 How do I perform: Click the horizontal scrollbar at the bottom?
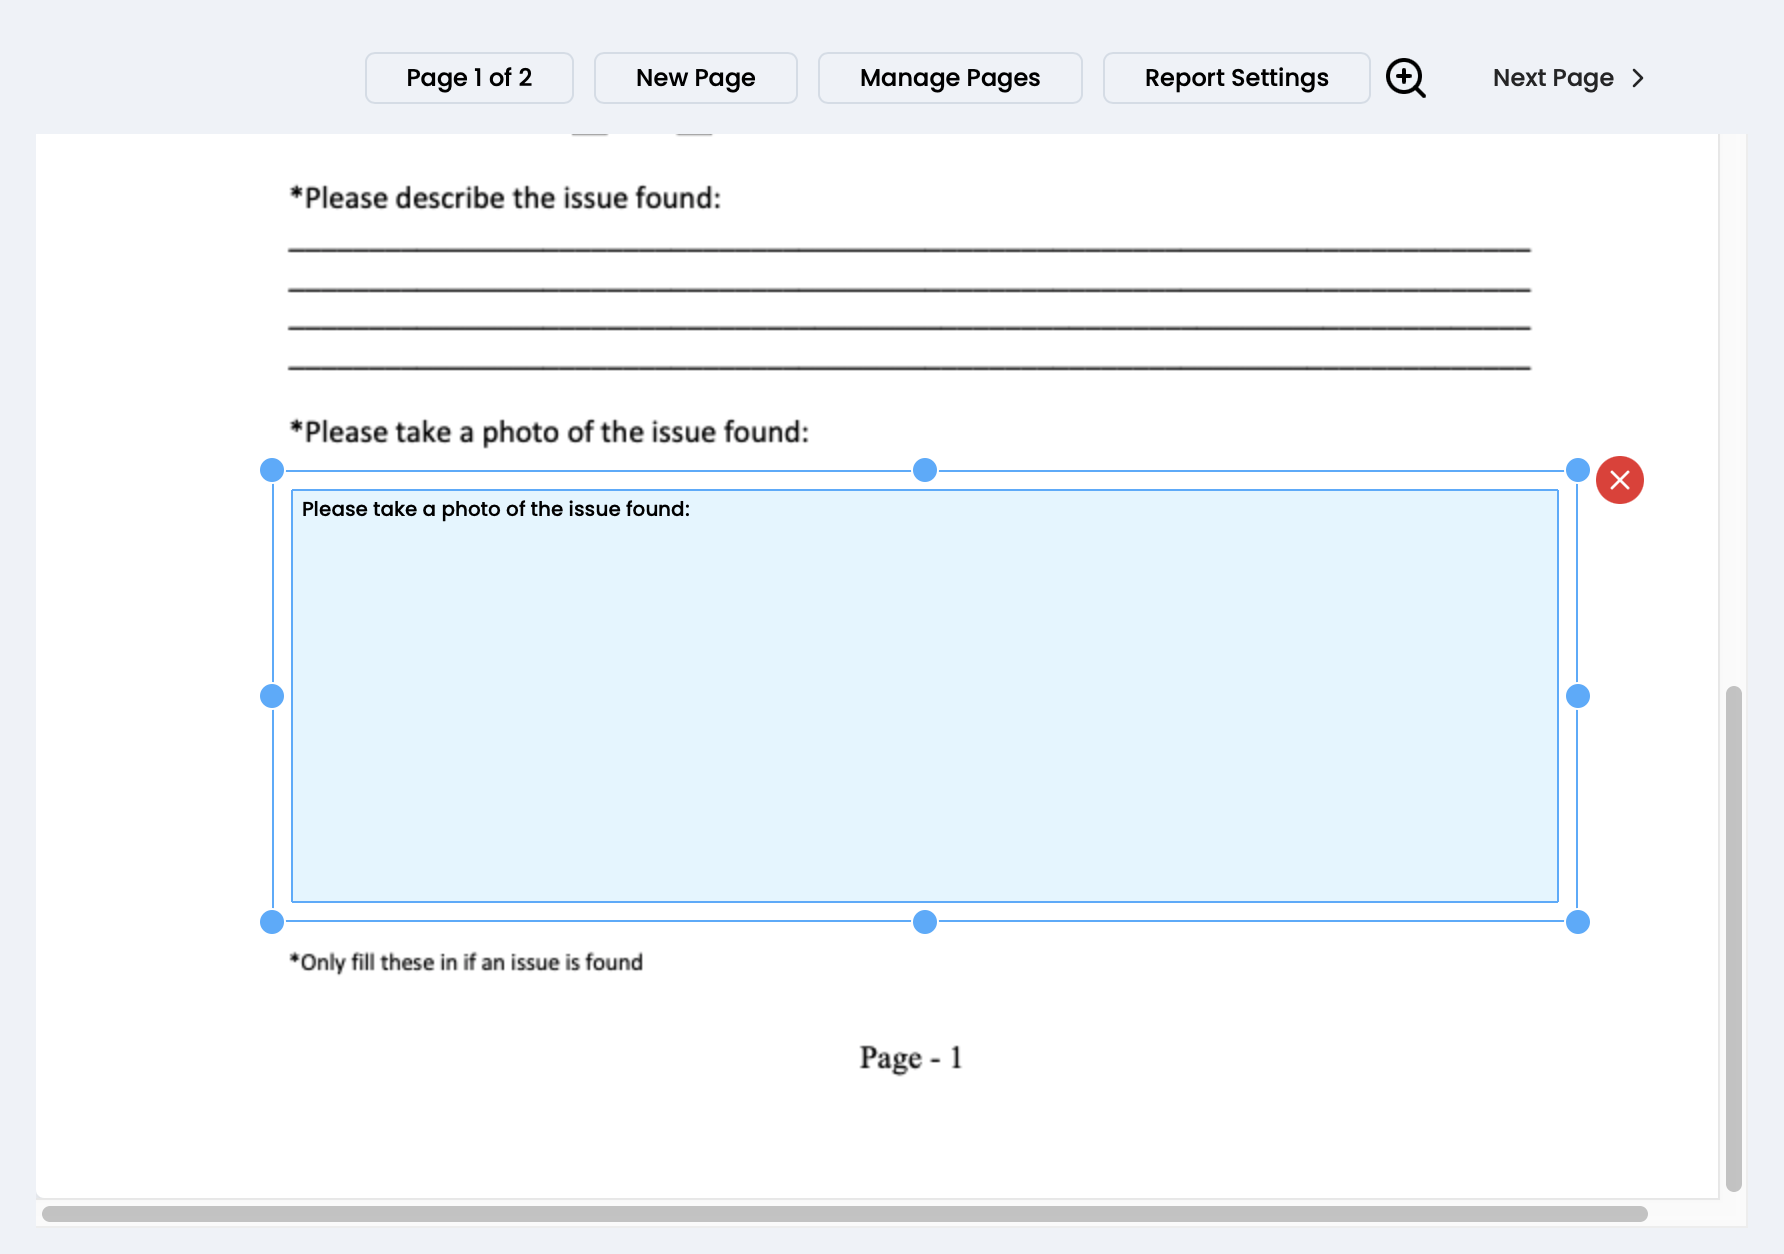(844, 1214)
